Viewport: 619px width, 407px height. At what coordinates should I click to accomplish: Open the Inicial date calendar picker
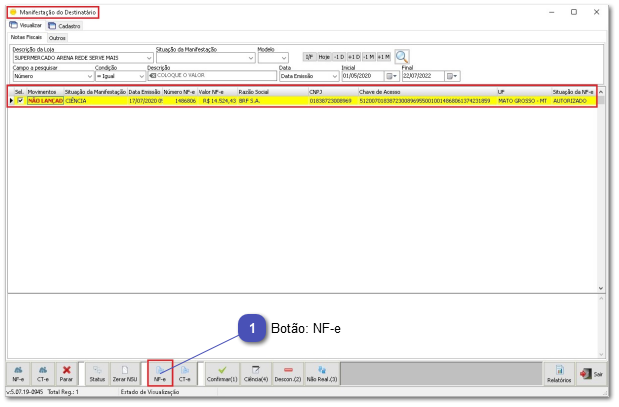click(x=392, y=76)
